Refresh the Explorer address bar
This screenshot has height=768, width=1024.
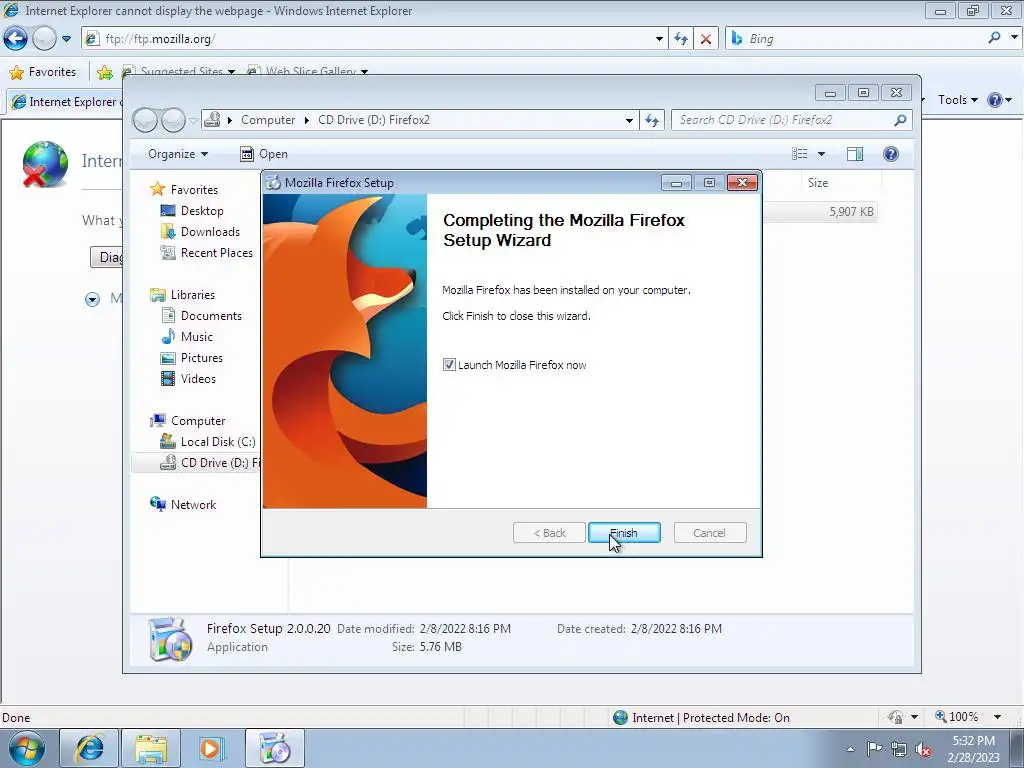coord(652,120)
